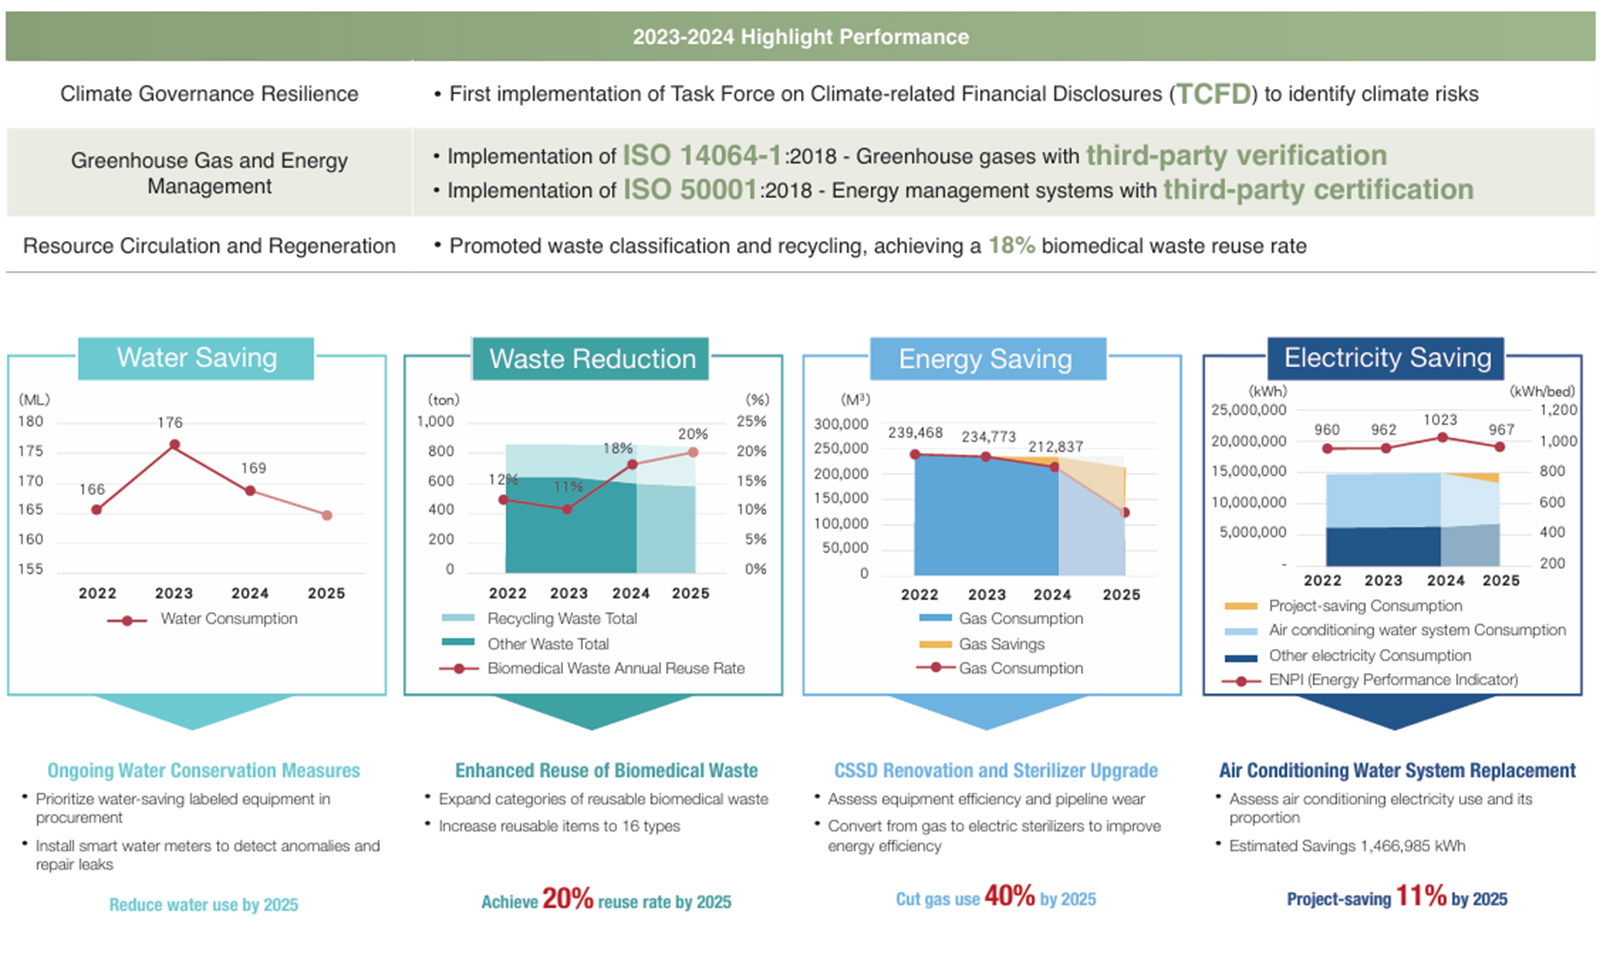The height and width of the screenshot is (955, 1600).
Task: Click the 2023-2024 Highlight Performance header bar
Action: [x=800, y=37]
